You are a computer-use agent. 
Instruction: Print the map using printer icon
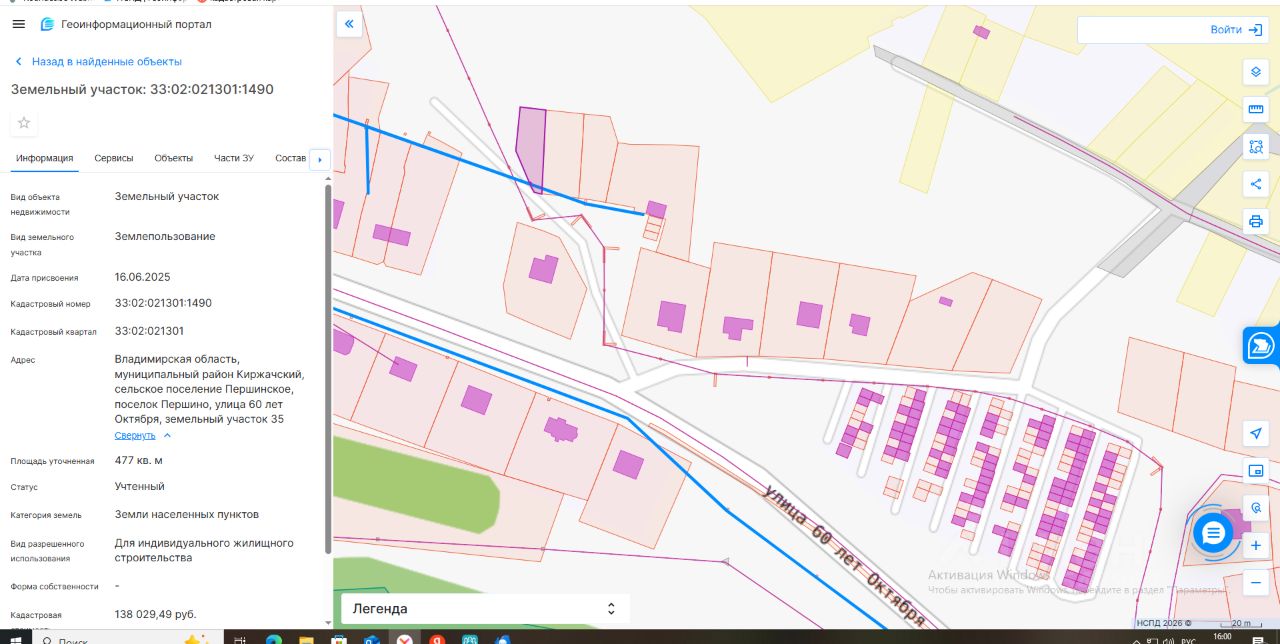tap(1256, 221)
